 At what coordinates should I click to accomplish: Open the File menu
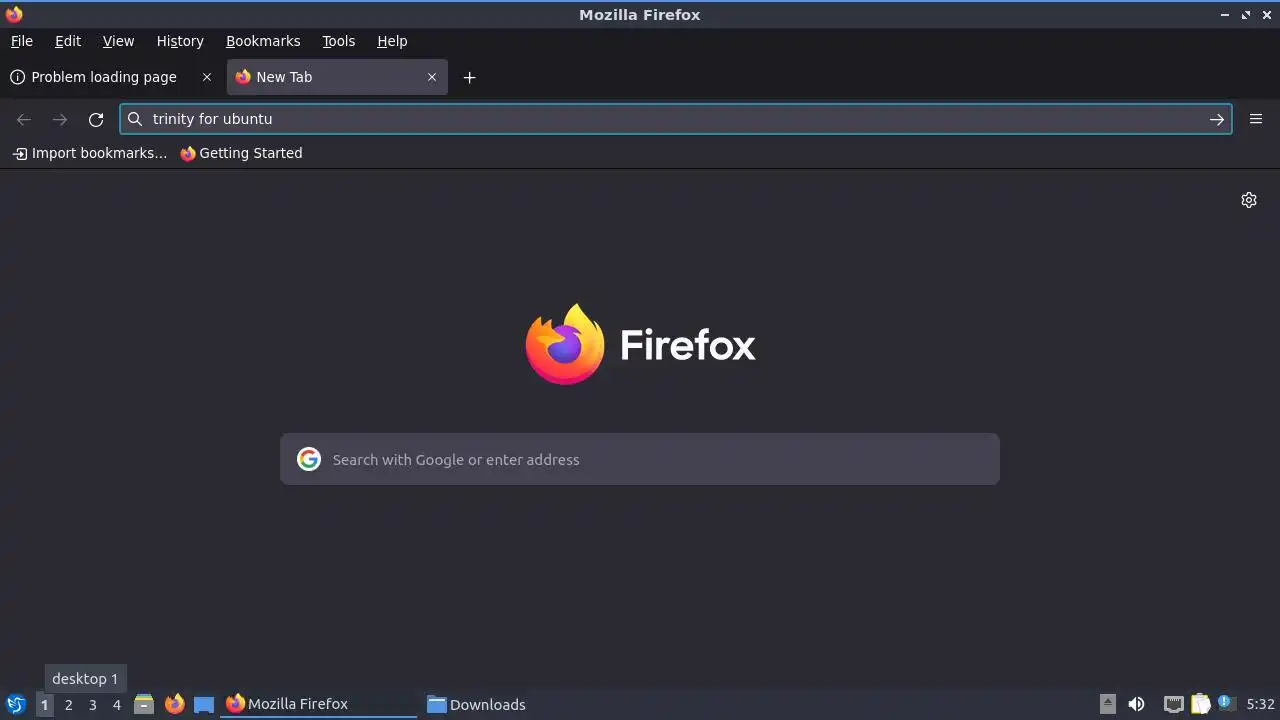click(21, 41)
